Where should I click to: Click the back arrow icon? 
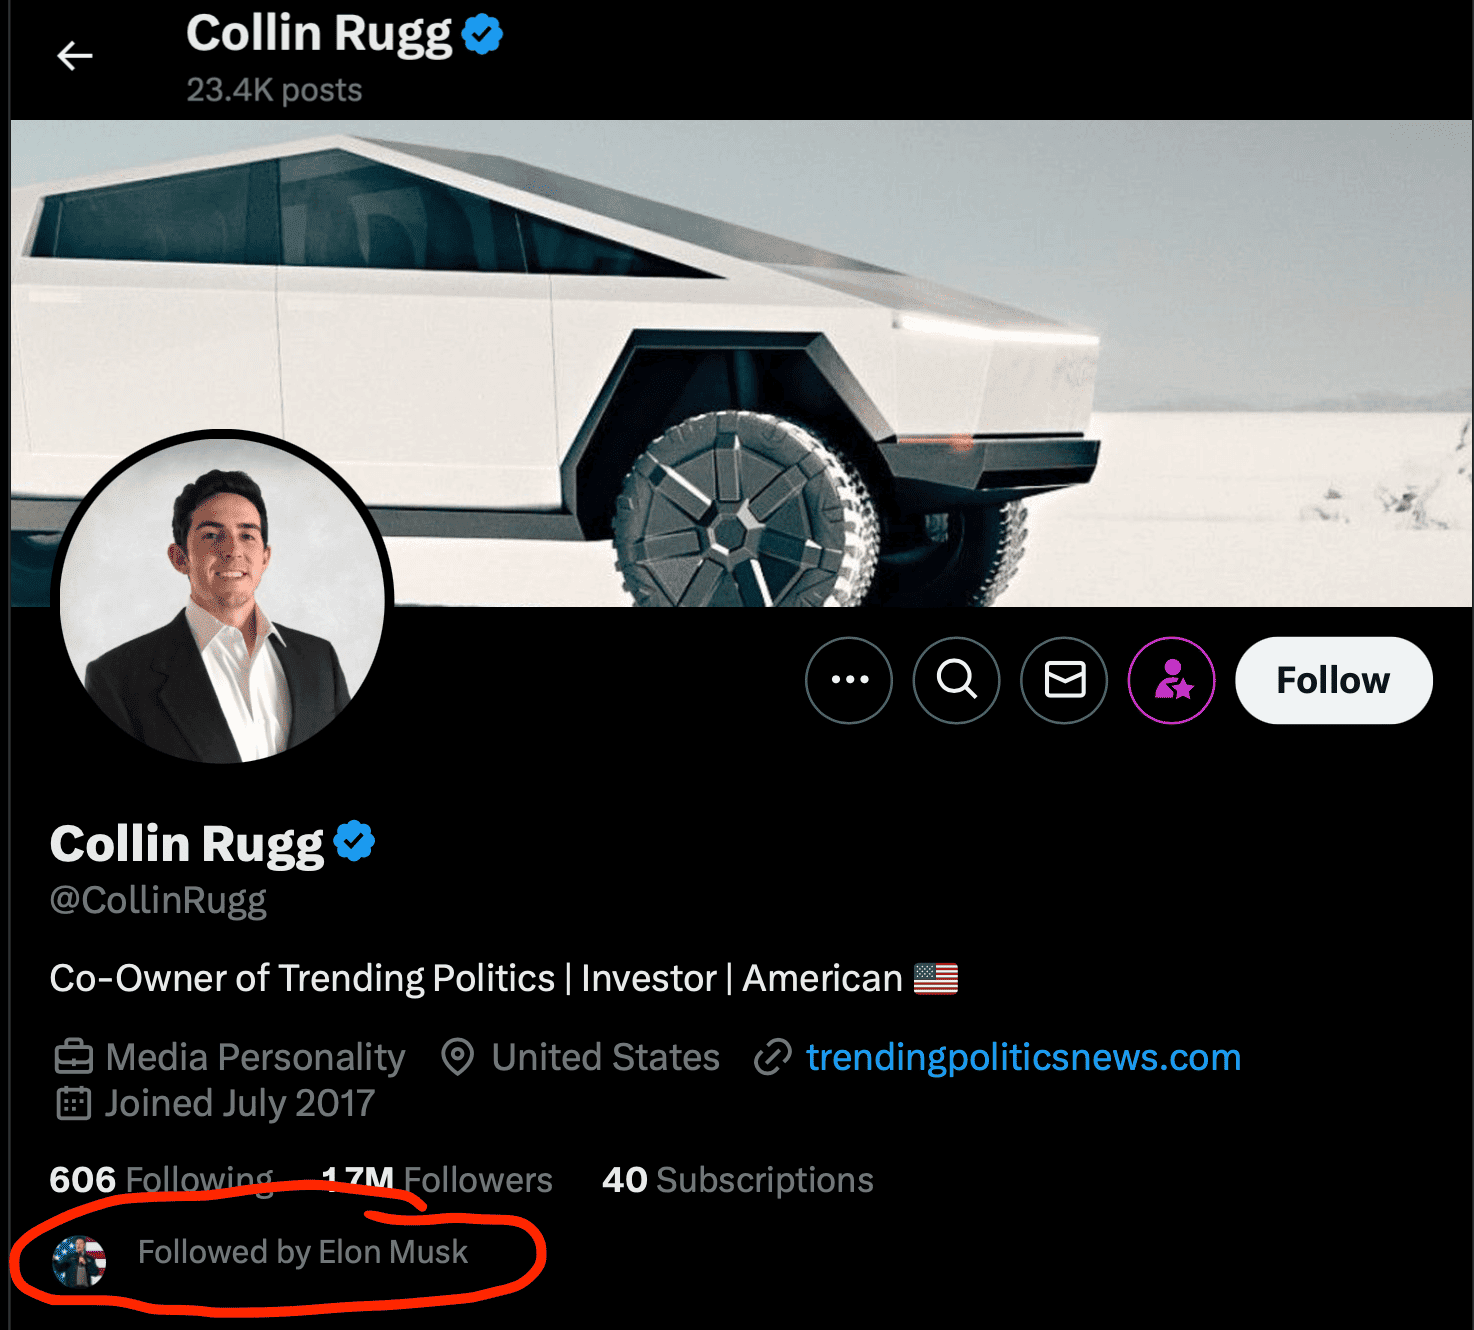click(x=75, y=56)
